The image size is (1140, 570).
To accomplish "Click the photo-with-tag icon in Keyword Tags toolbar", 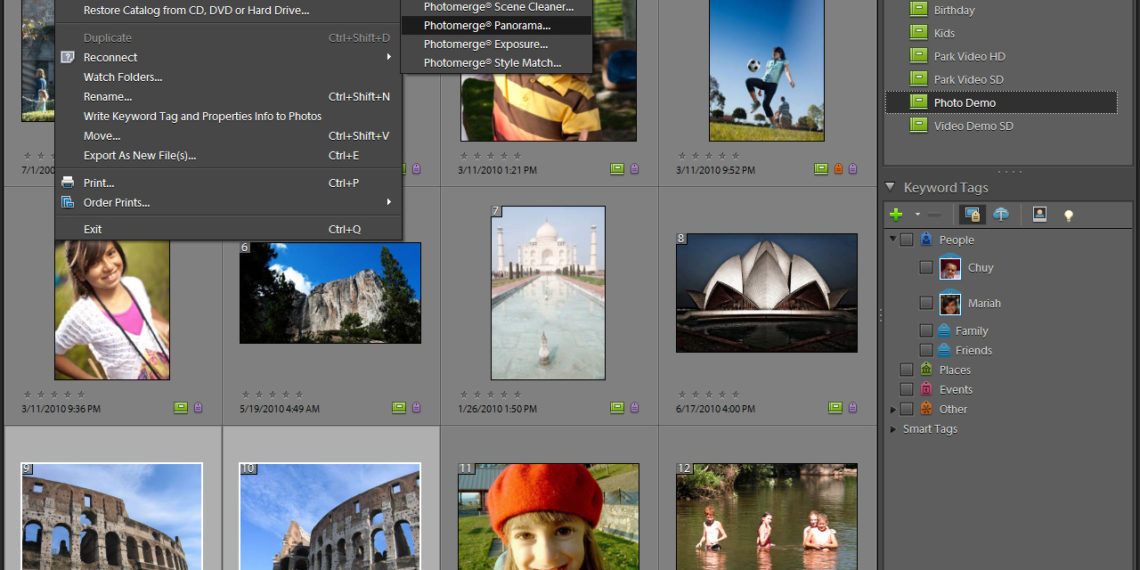I will (x=972, y=214).
